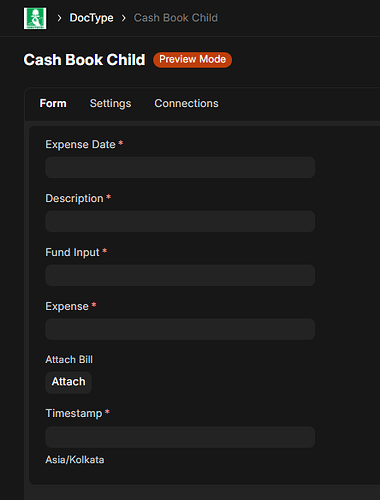Focus the Timestamp input field

180,437
